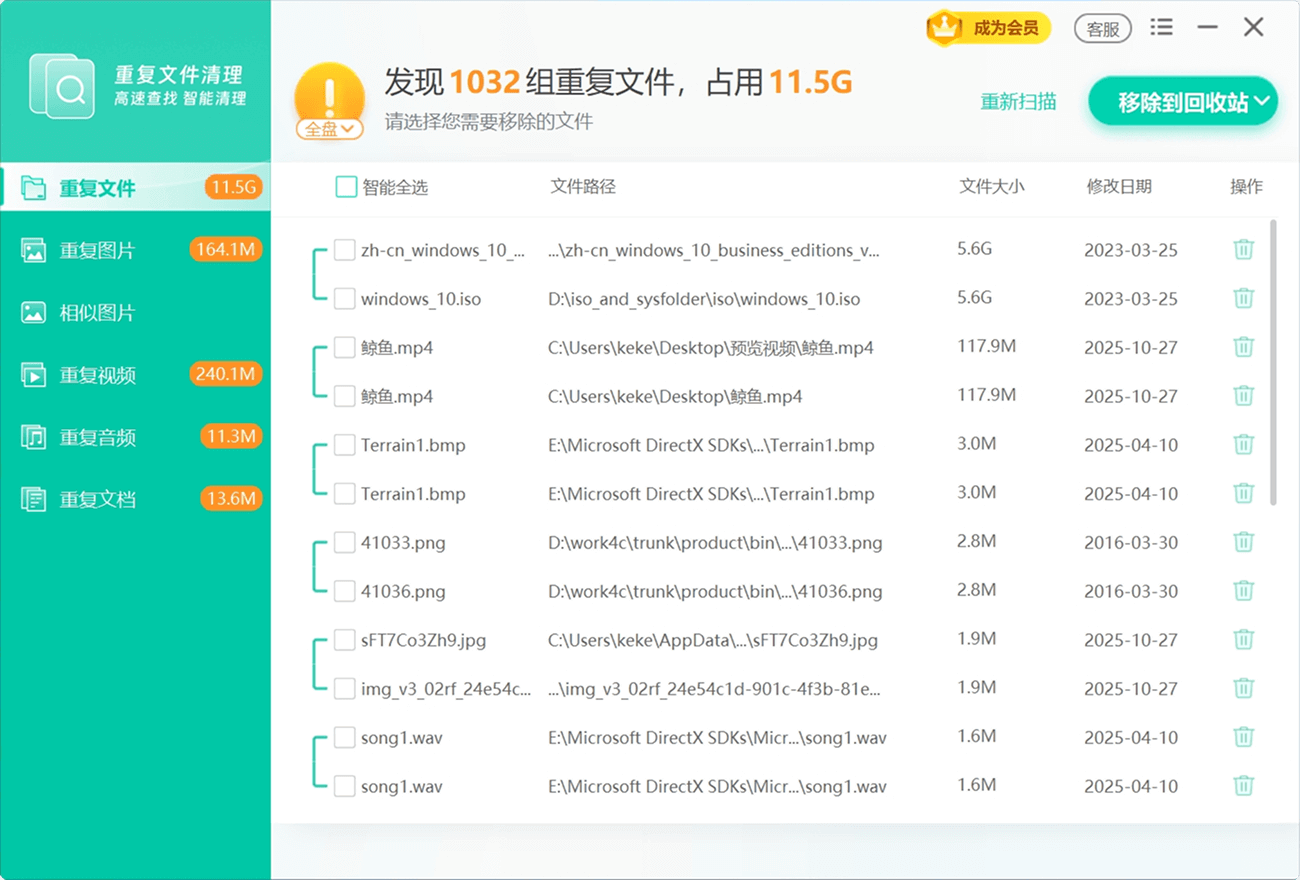Click the 重复音频 music icon
Screen dimensions: 1300x880
pyautogui.click(x=34, y=438)
